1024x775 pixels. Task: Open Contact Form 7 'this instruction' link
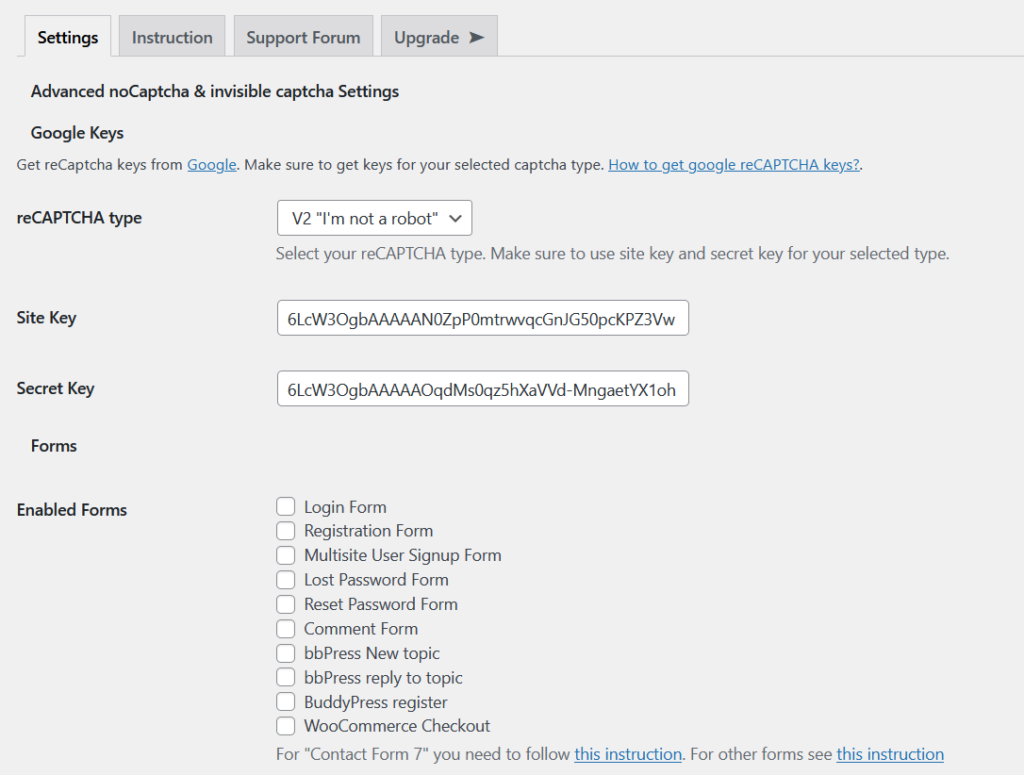[x=628, y=754]
